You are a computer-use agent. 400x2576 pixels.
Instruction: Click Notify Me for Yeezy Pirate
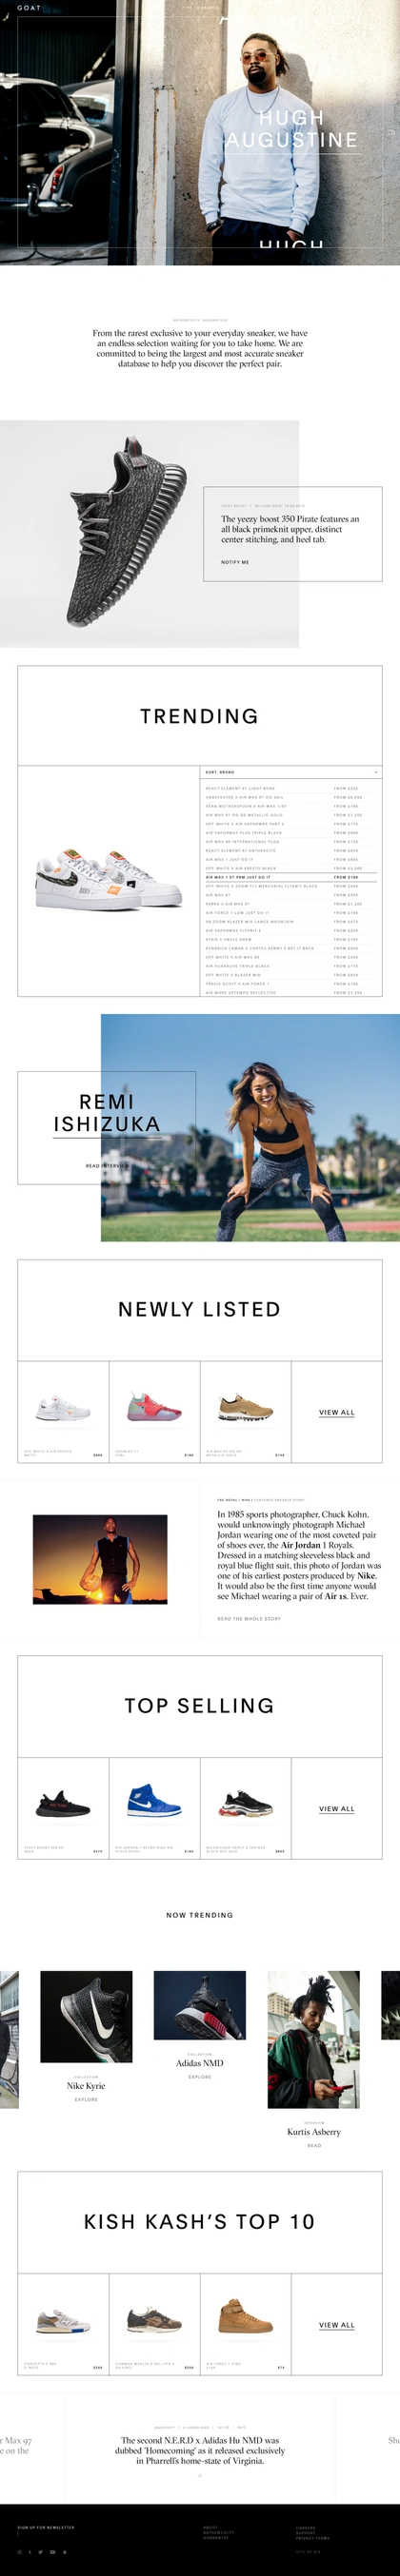coord(235,562)
